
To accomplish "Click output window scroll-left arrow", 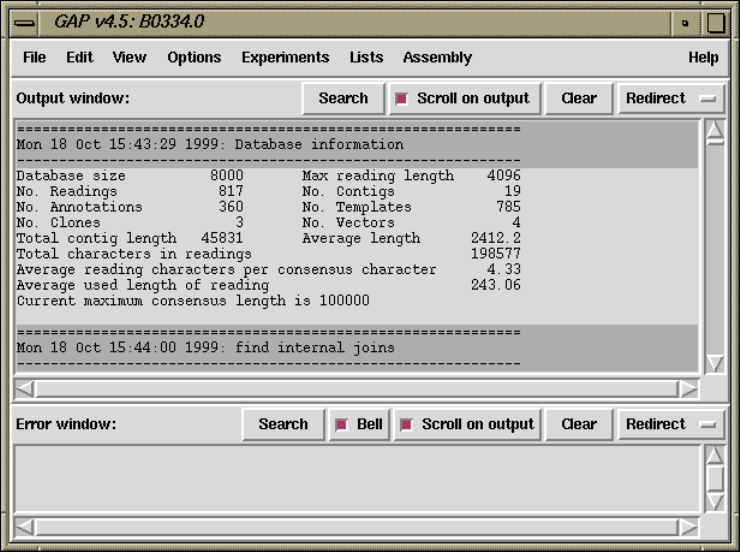I will 26,388.
